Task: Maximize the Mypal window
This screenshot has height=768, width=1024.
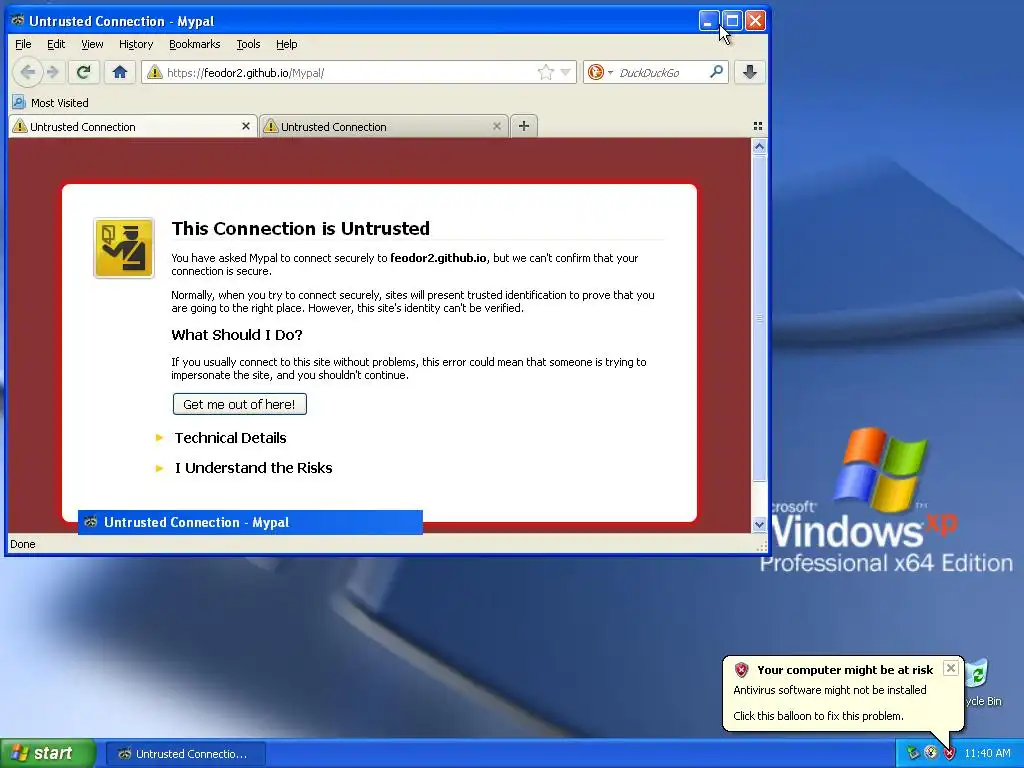Action: point(732,21)
